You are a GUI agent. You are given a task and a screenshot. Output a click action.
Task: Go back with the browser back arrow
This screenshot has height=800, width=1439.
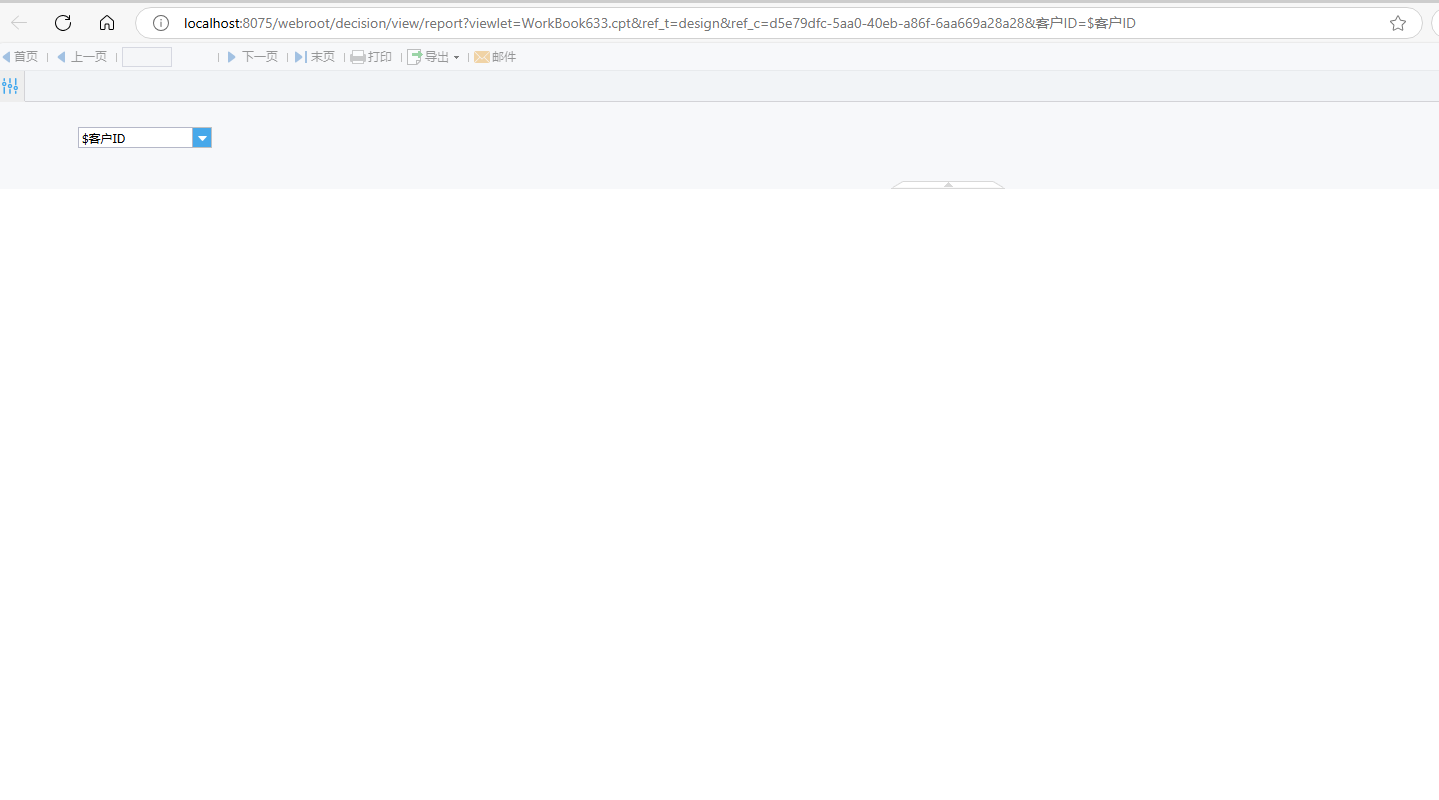19,23
